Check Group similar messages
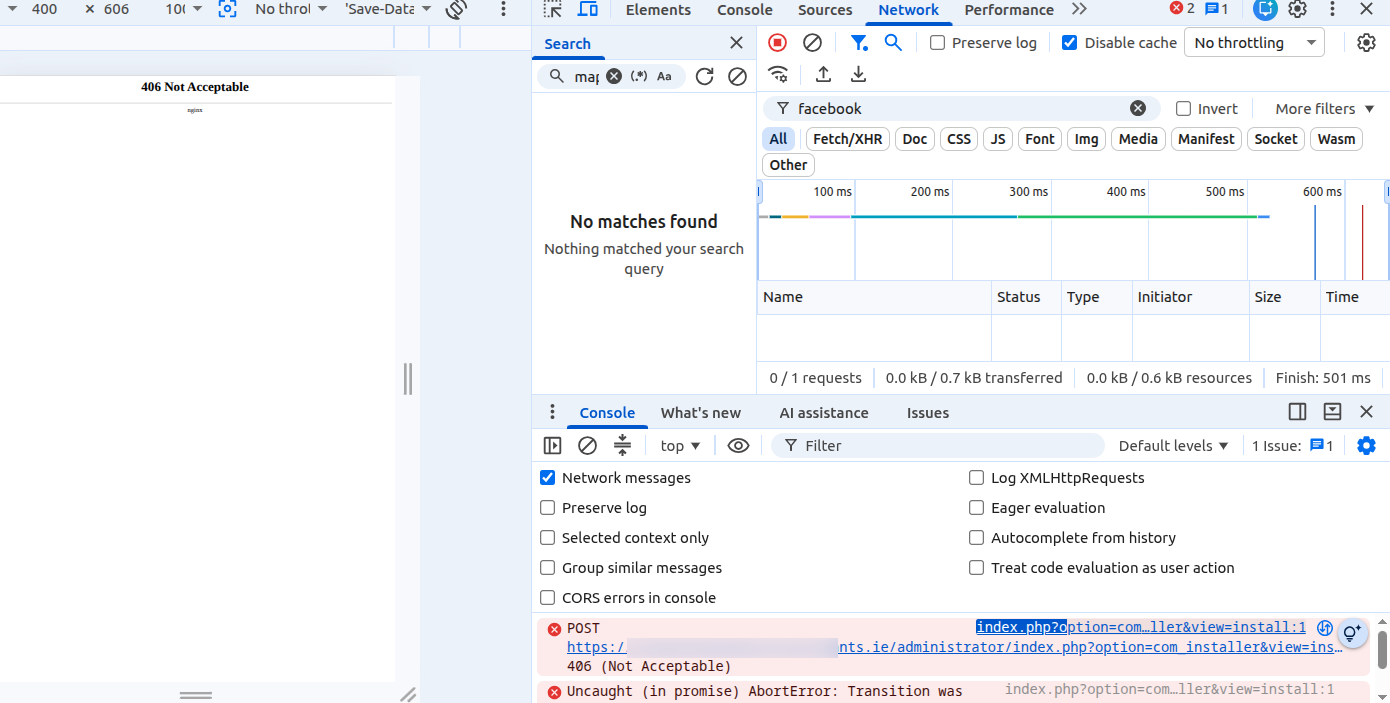This screenshot has width=1390, height=703. 547,568
